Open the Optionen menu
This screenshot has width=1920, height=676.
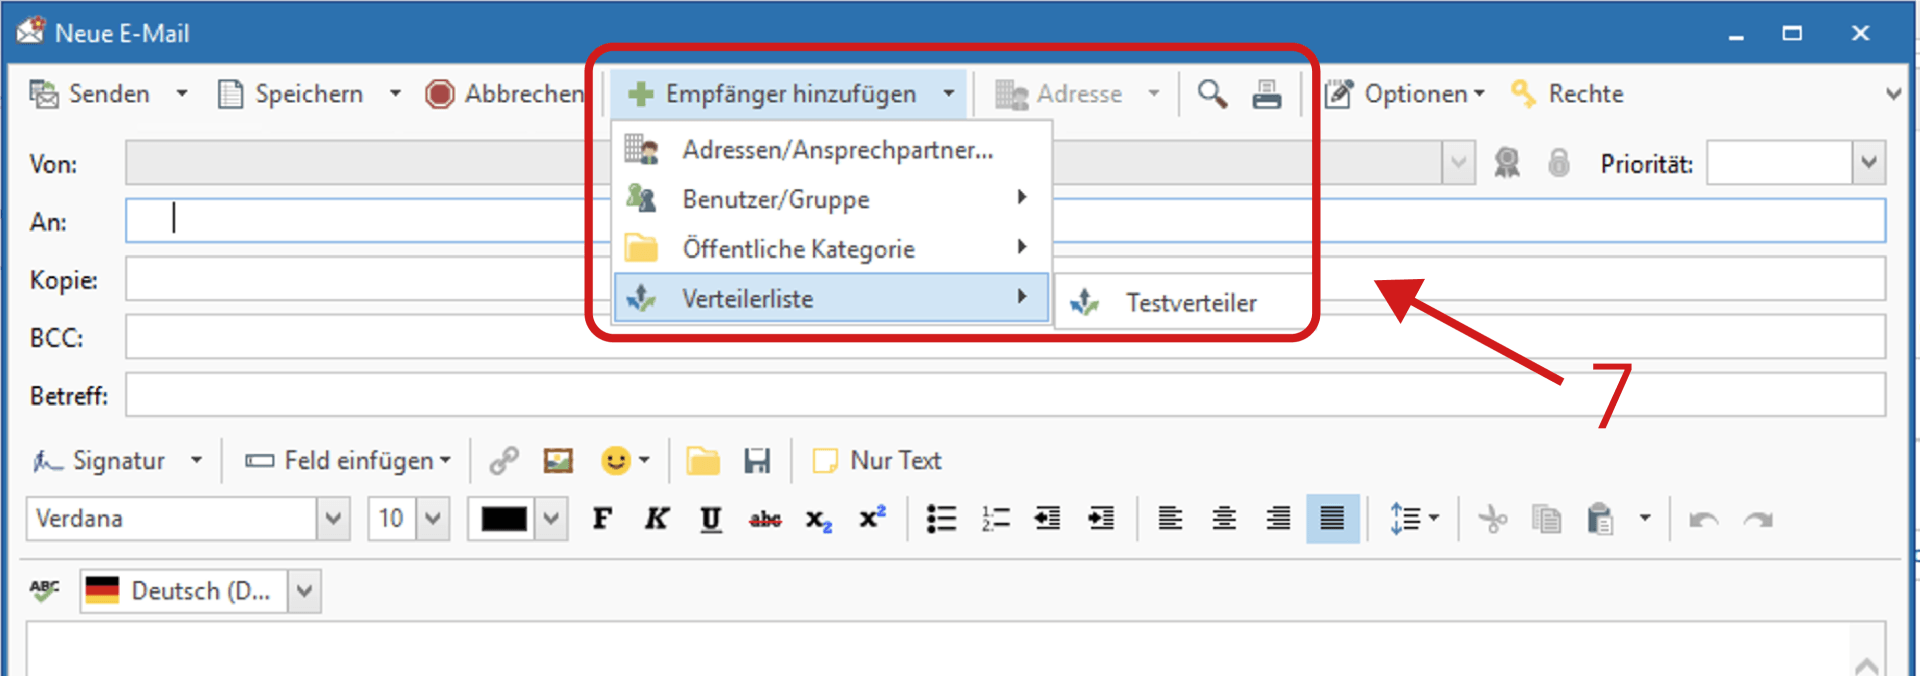tap(1405, 94)
